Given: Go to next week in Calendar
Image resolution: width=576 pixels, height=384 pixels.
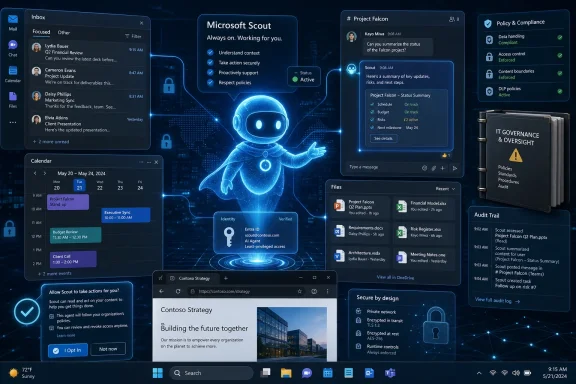Looking at the screenshot, I should tap(45, 173).
